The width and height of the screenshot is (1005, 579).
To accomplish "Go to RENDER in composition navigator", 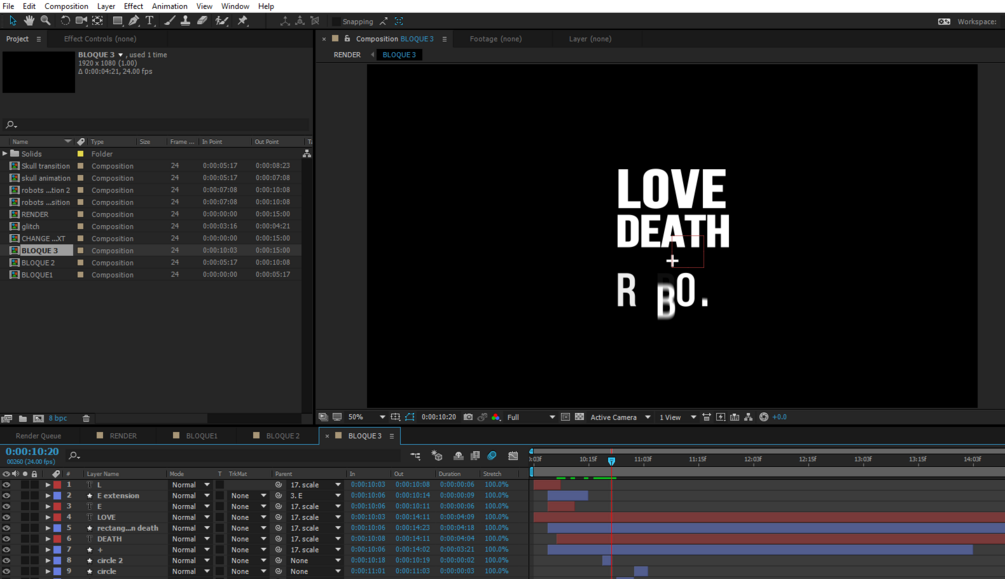I will click(347, 55).
